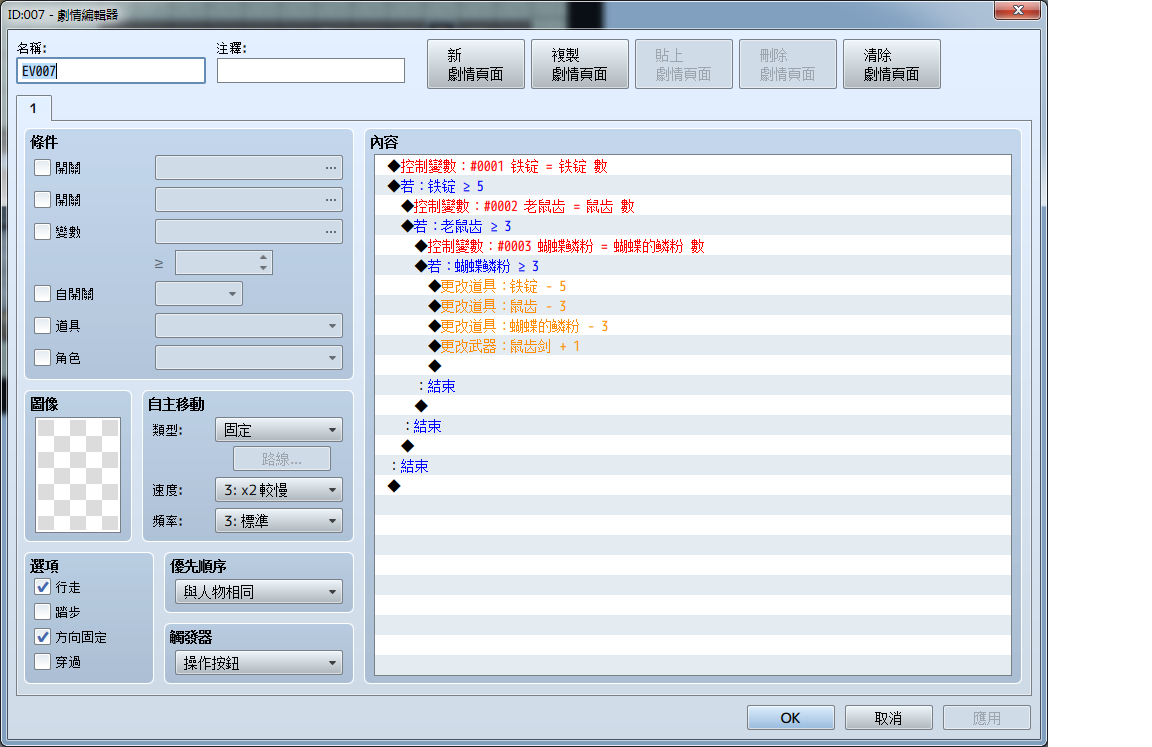Open the 觸發器 dropdown showing 操作按鈕

(259, 663)
